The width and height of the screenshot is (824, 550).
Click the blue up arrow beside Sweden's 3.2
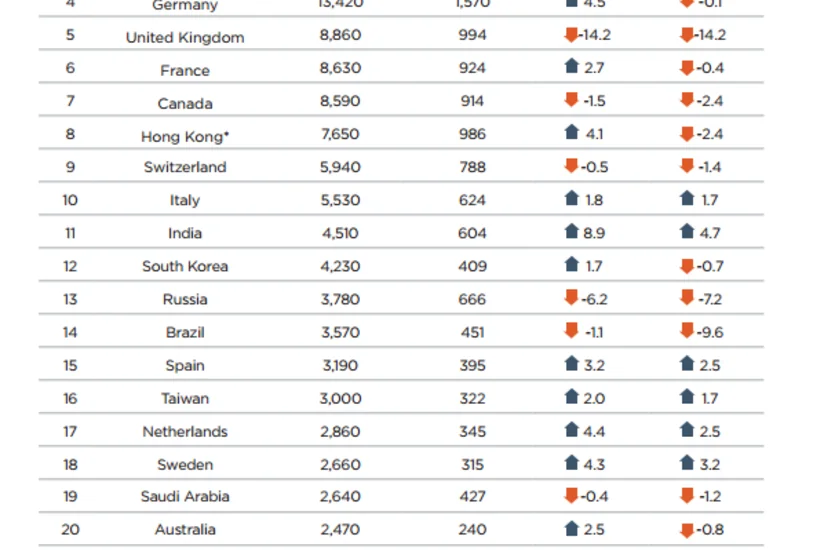point(687,463)
